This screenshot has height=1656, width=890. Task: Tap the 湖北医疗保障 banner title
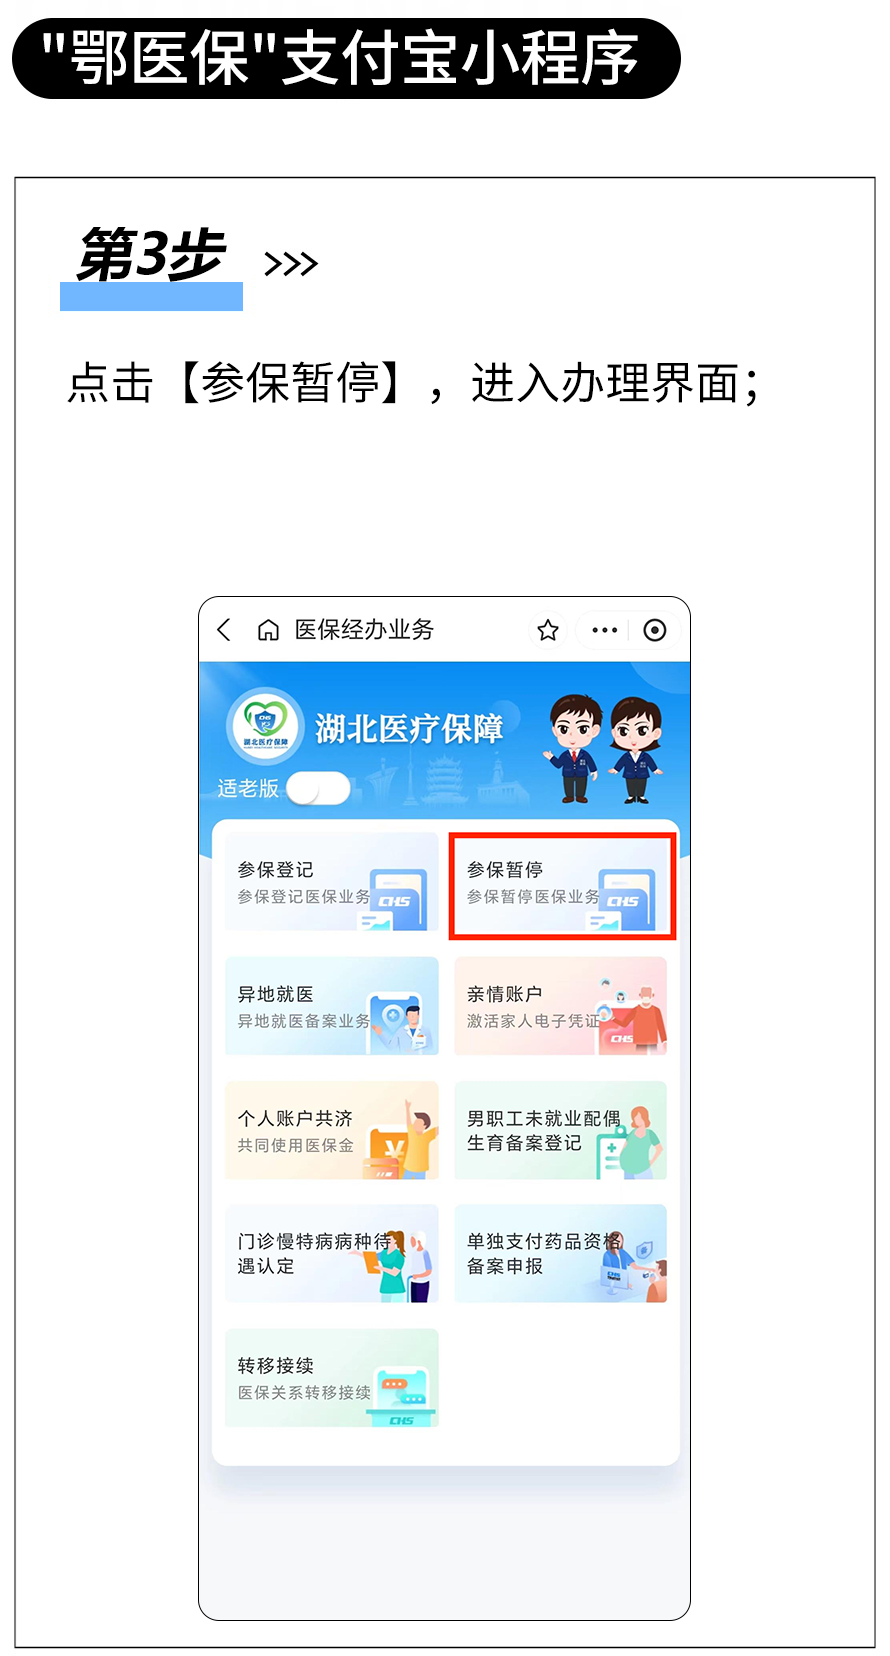pyautogui.click(x=409, y=729)
